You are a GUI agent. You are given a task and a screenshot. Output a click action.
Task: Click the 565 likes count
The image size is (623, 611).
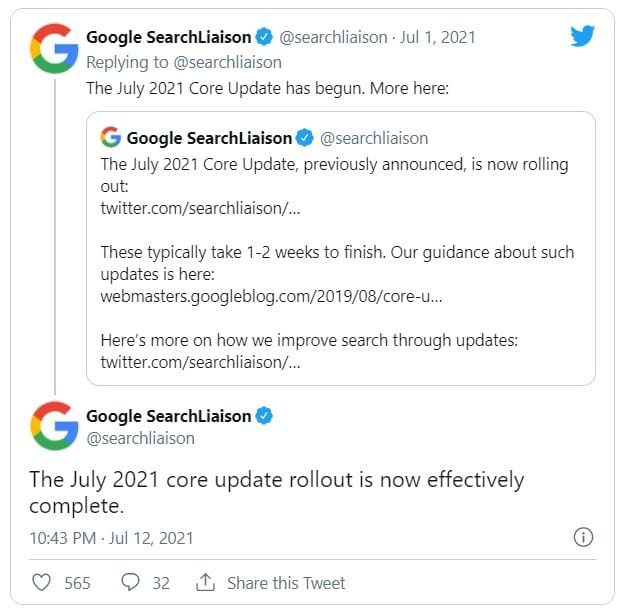tap(77, 582)
